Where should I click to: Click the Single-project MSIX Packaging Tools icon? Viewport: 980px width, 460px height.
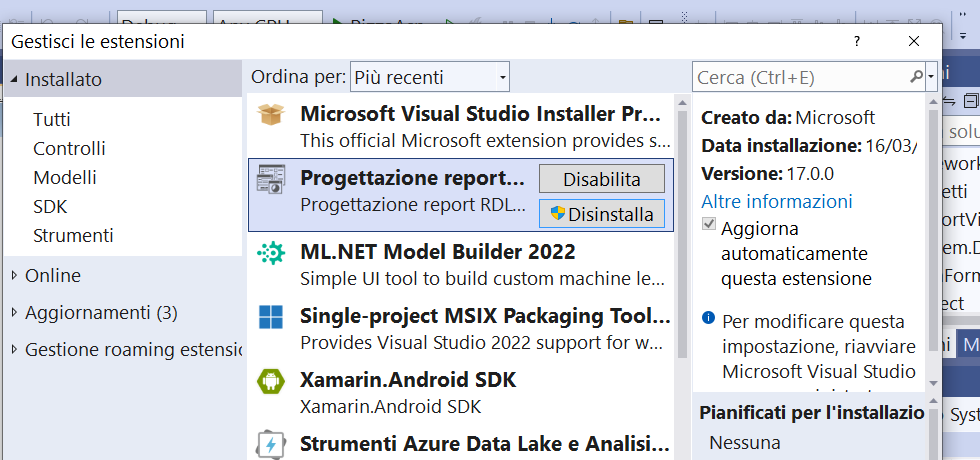coord(271,318)
